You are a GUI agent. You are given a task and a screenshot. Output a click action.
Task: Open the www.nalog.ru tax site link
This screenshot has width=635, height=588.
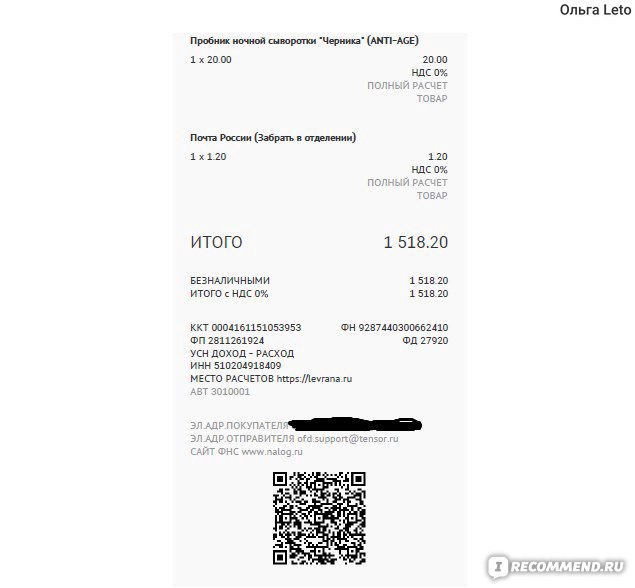(x=272, y=452)
